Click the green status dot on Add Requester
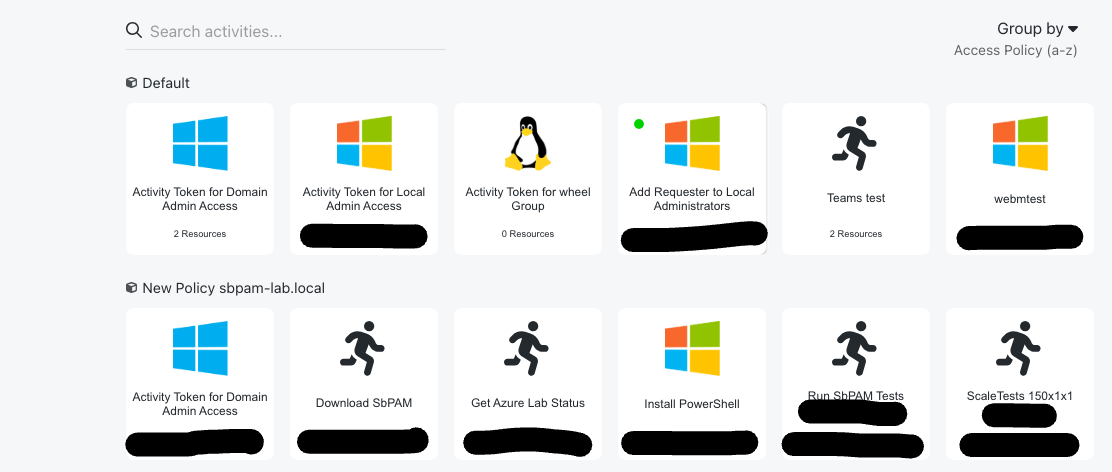1112x472 pixels. click(639, 124)
